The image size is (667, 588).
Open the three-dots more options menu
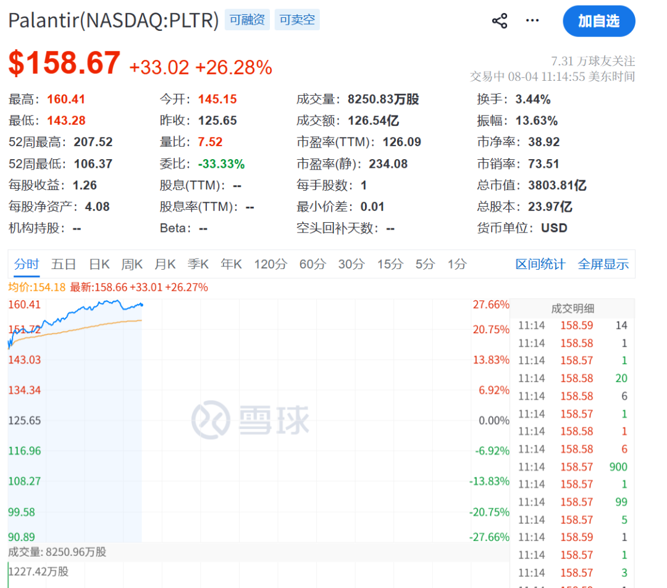click(x=532, y=20)
